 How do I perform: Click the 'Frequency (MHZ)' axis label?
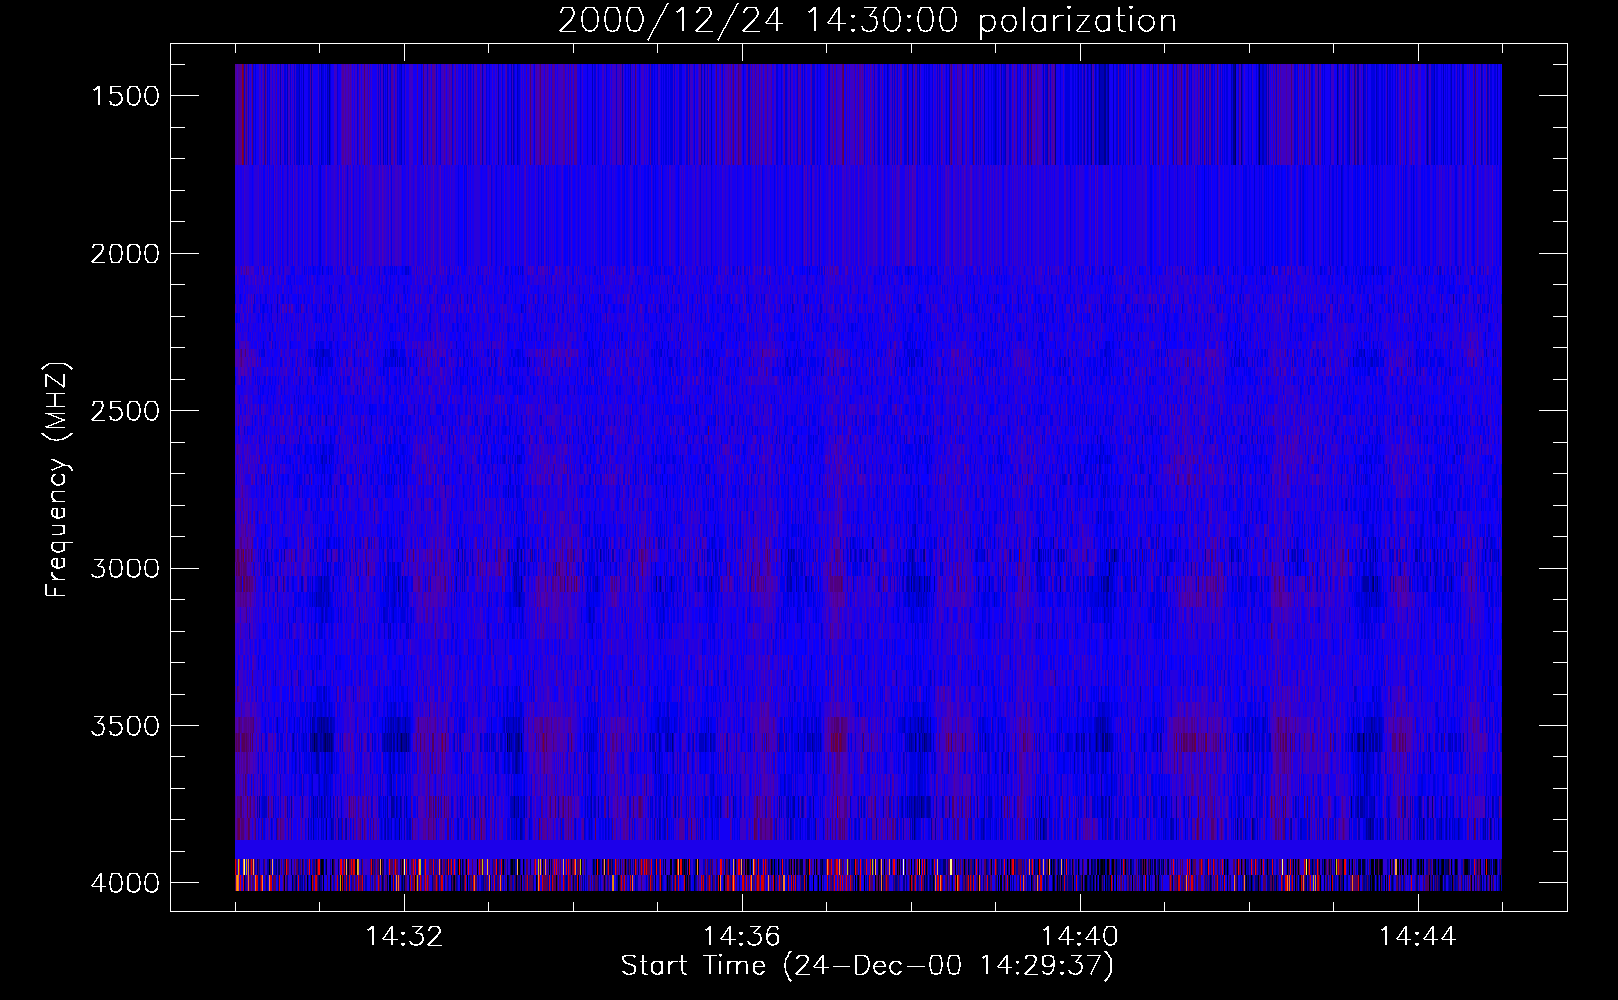57,481
